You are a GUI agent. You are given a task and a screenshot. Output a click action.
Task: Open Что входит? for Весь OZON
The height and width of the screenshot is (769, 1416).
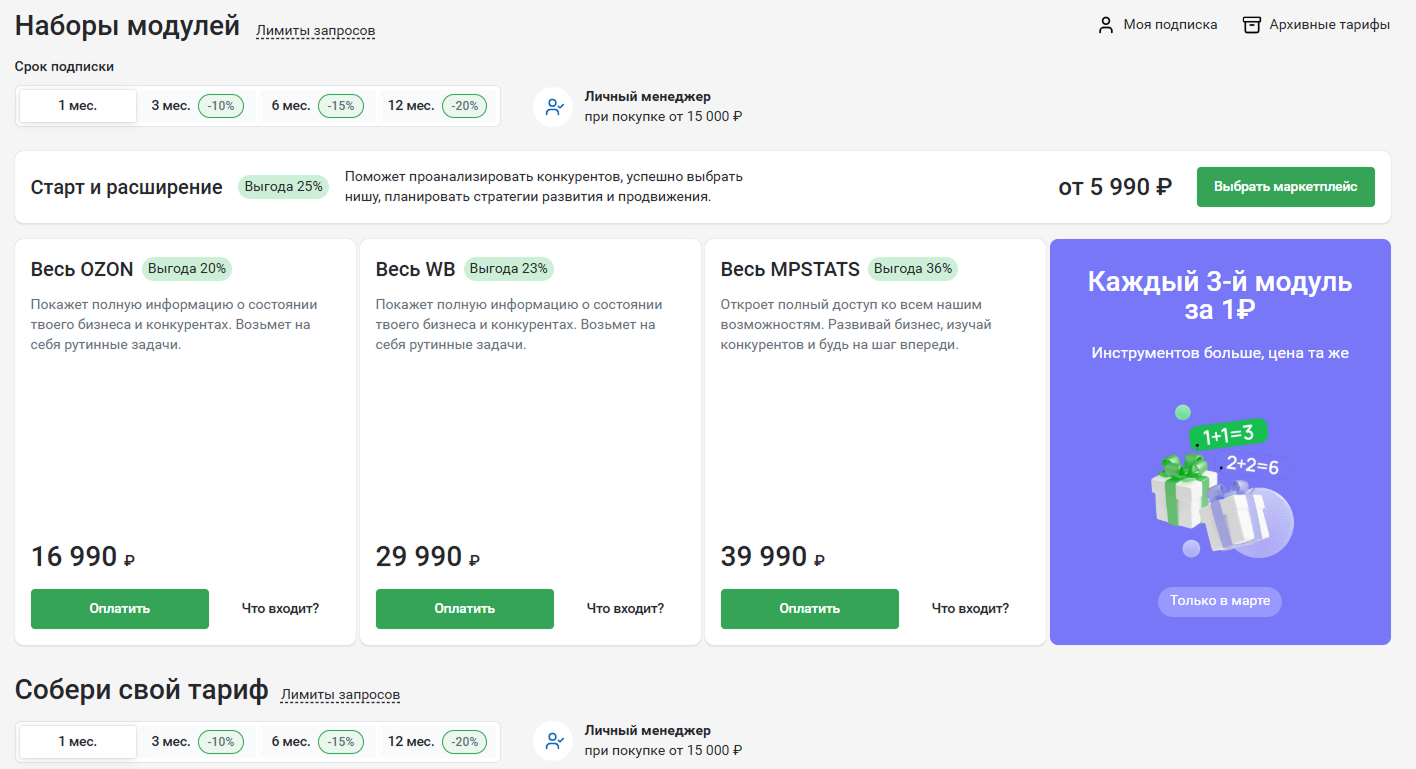point(281,608)
